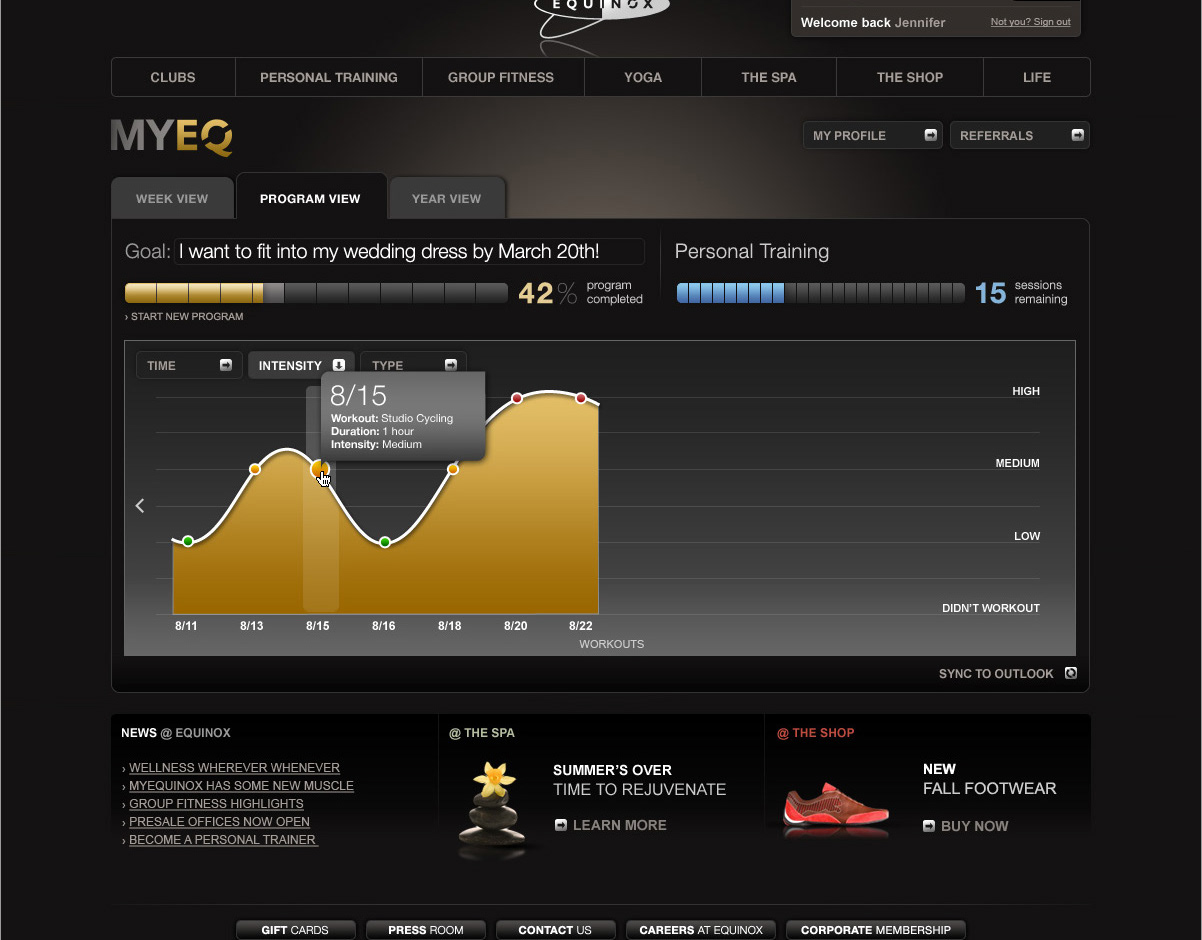
Task: Open 'MyEquinox Has Some New Muscle' link
Action: click(x=241, y=786)
